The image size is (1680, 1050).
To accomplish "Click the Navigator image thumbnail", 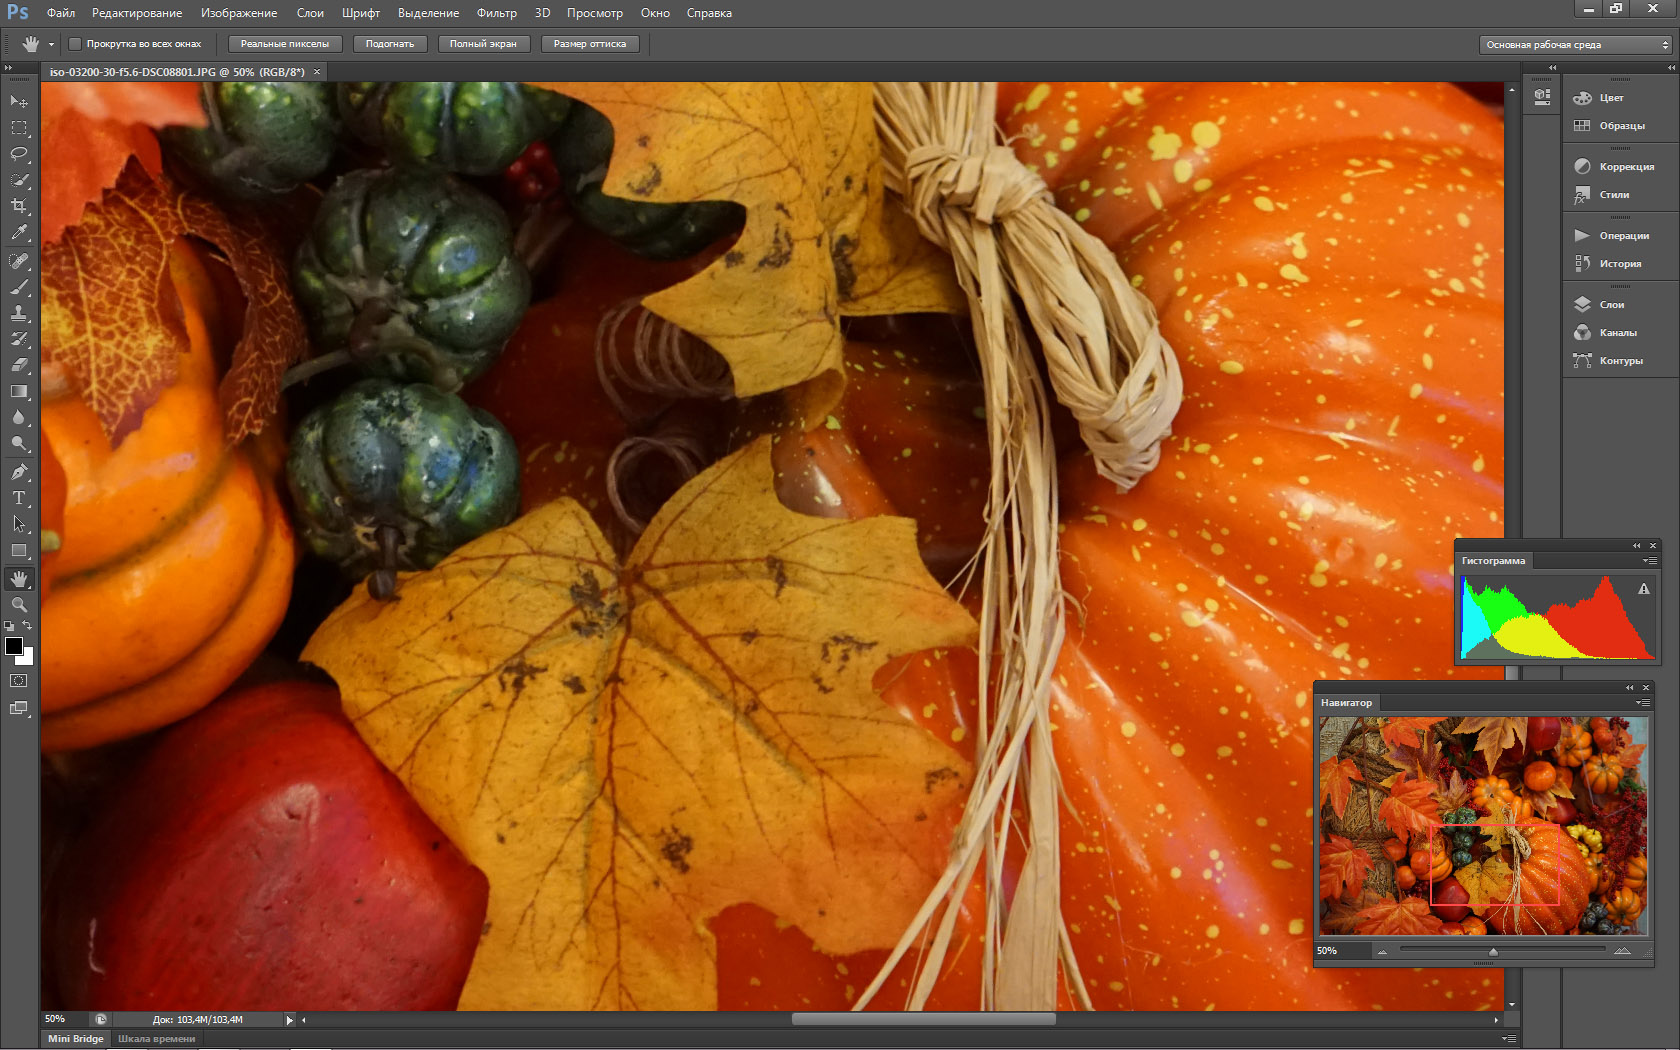I will coord(1483,826).
